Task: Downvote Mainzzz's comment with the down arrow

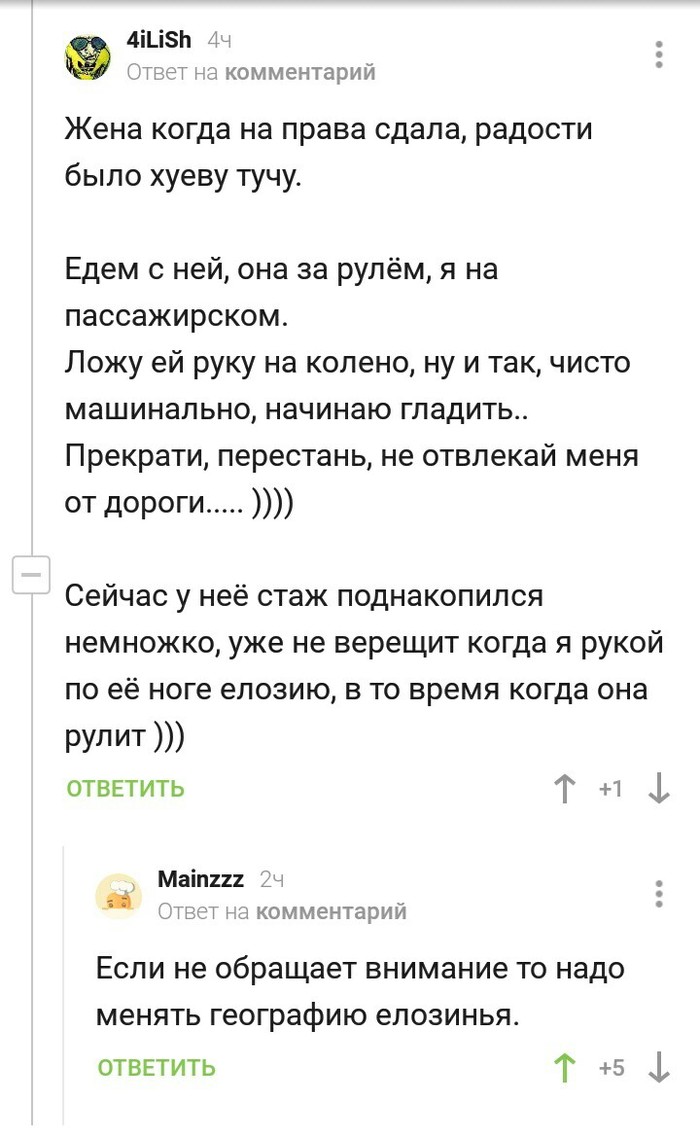Action: click(x=657, y=1068)
